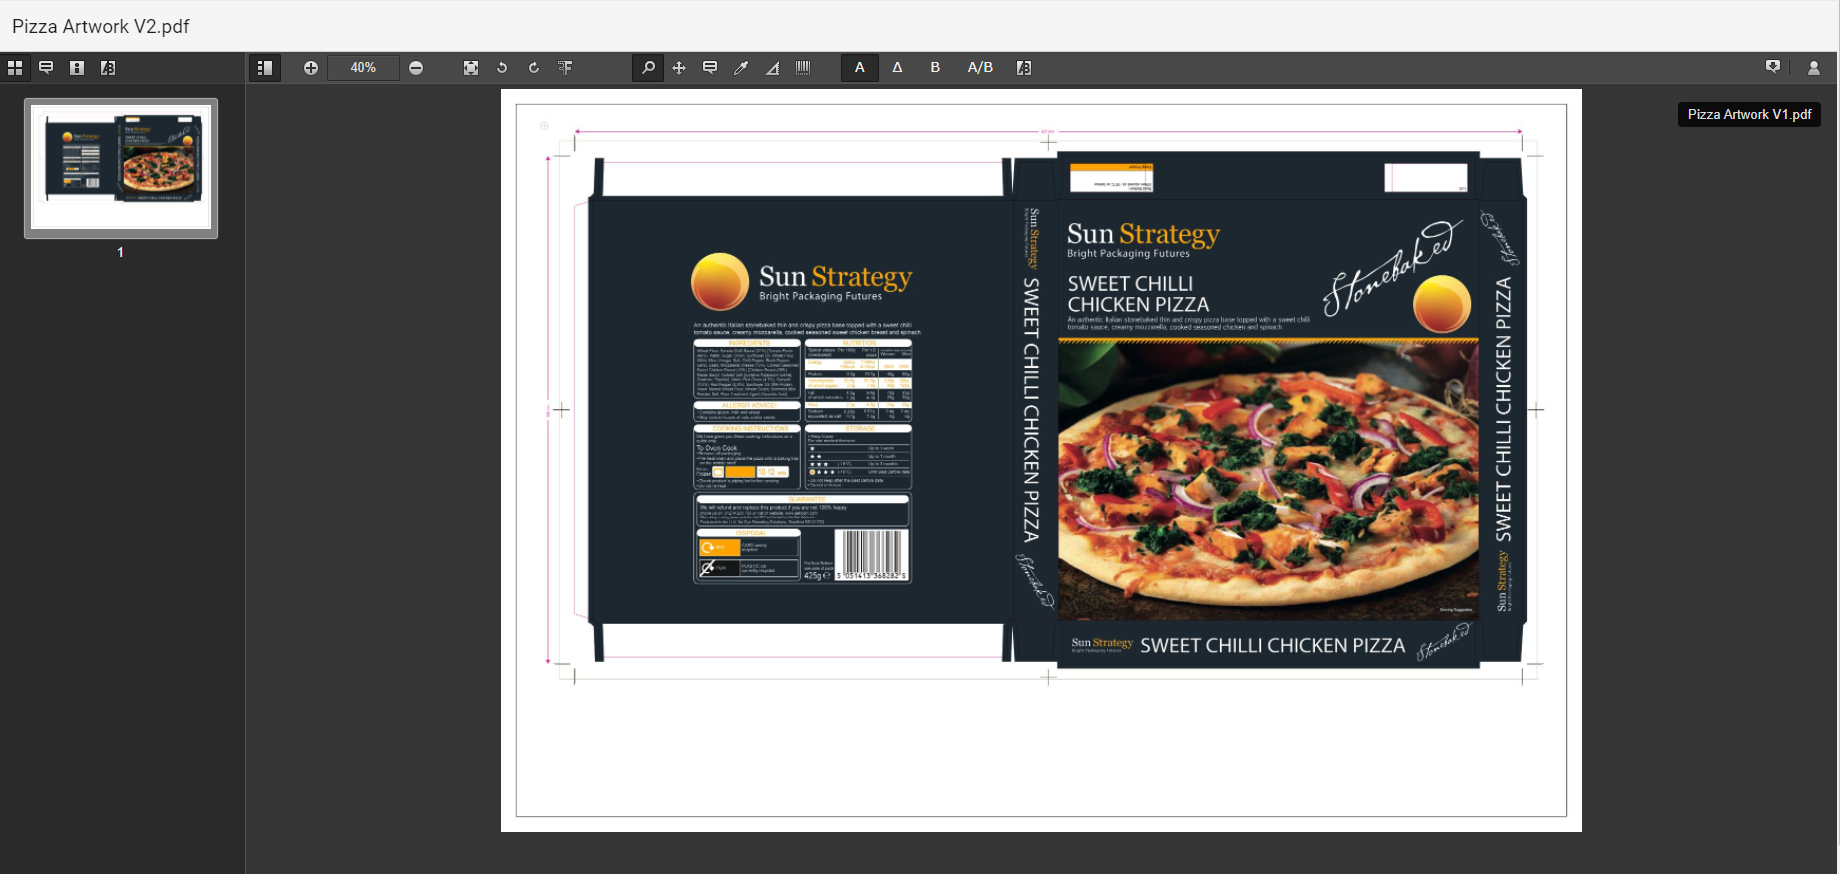Select the annotation comment tool
Image resolution: width=1840 pixels, height=874 pixels.
point(710,68)
